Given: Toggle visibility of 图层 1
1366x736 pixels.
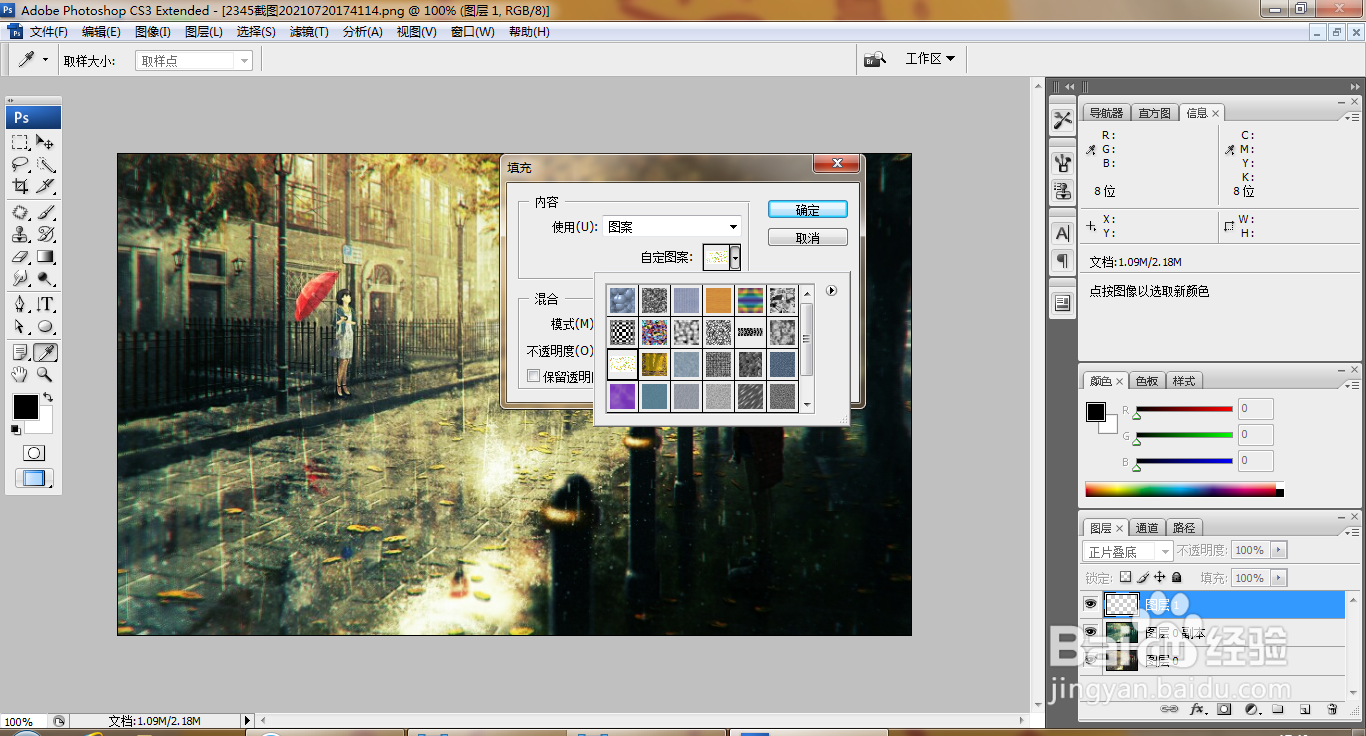Looking at the screenshot, I should pos(1091,604).
